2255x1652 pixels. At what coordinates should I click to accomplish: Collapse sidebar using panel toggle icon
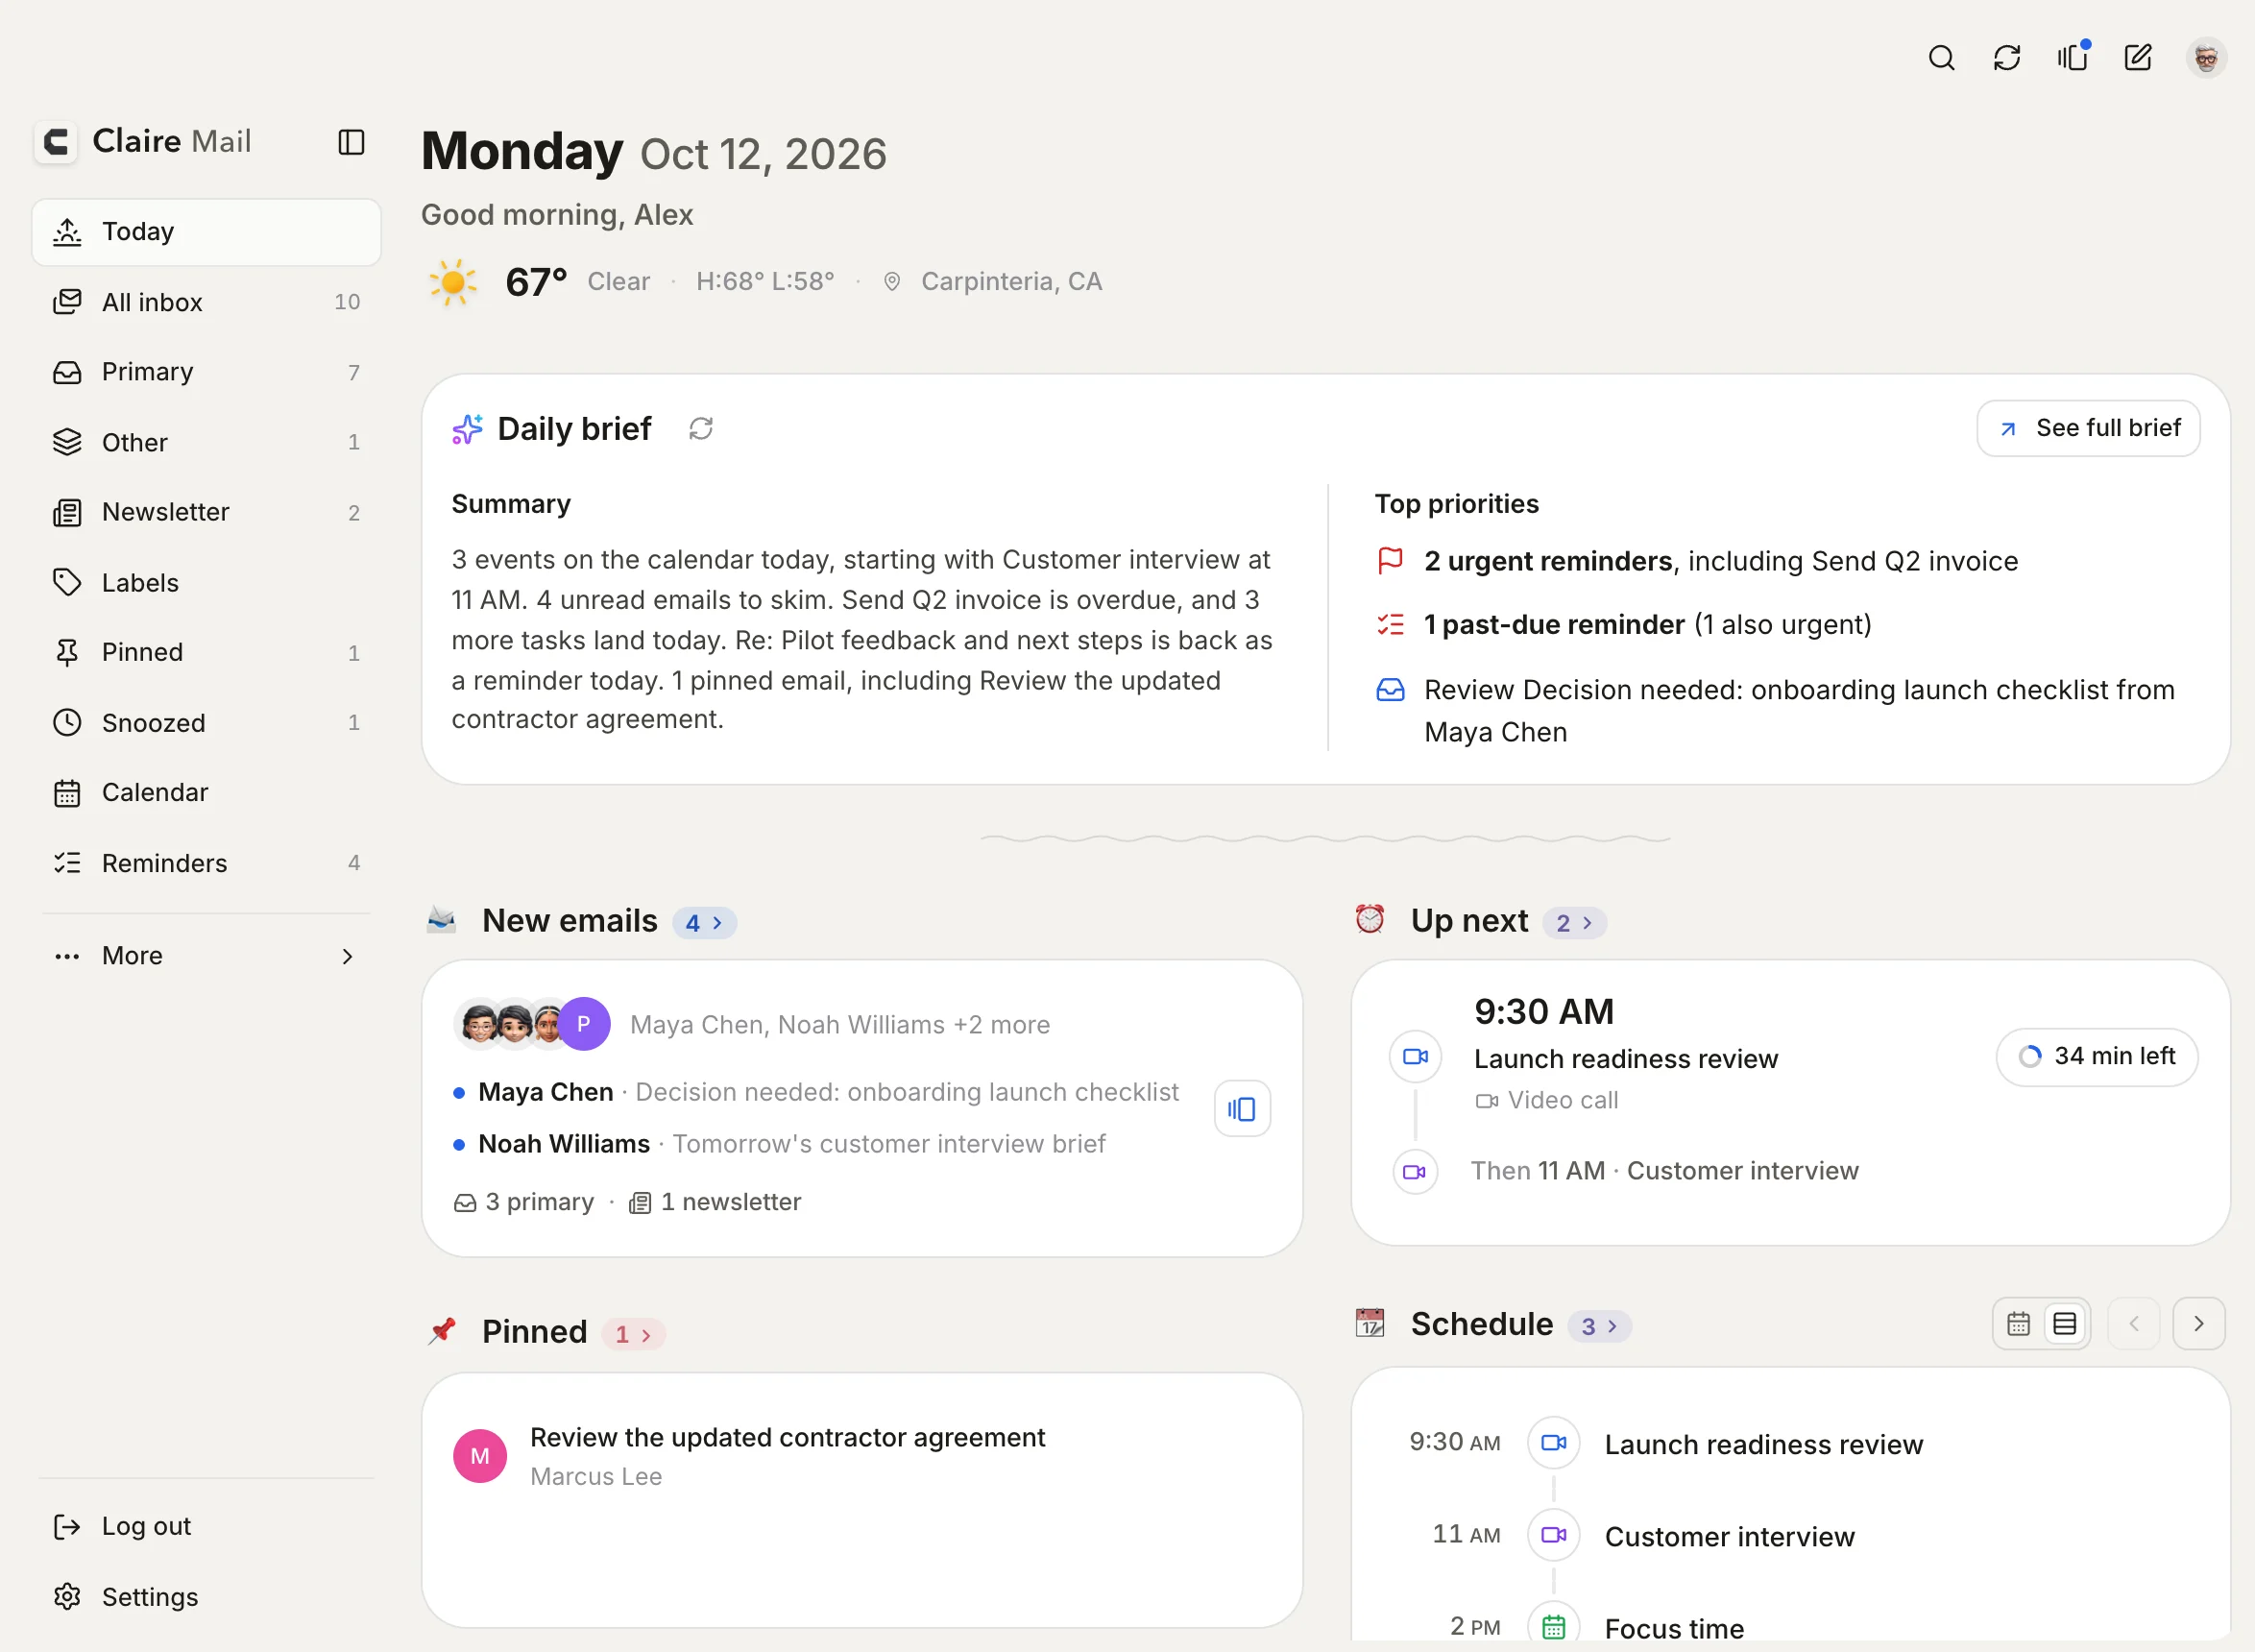tap(351, 142)
